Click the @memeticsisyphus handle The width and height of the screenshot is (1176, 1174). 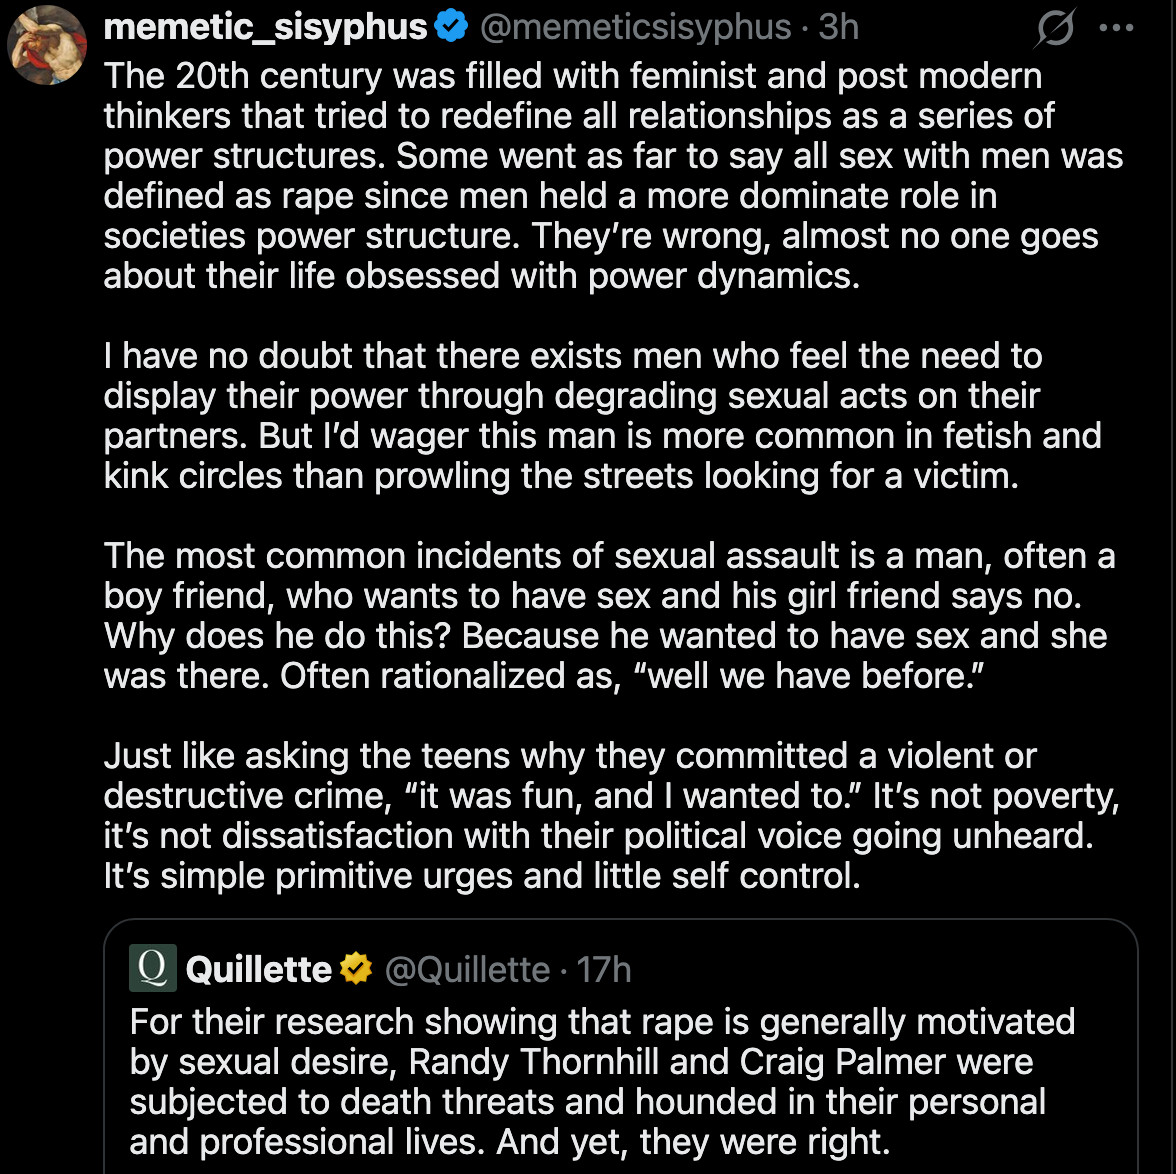coord(635,27)
